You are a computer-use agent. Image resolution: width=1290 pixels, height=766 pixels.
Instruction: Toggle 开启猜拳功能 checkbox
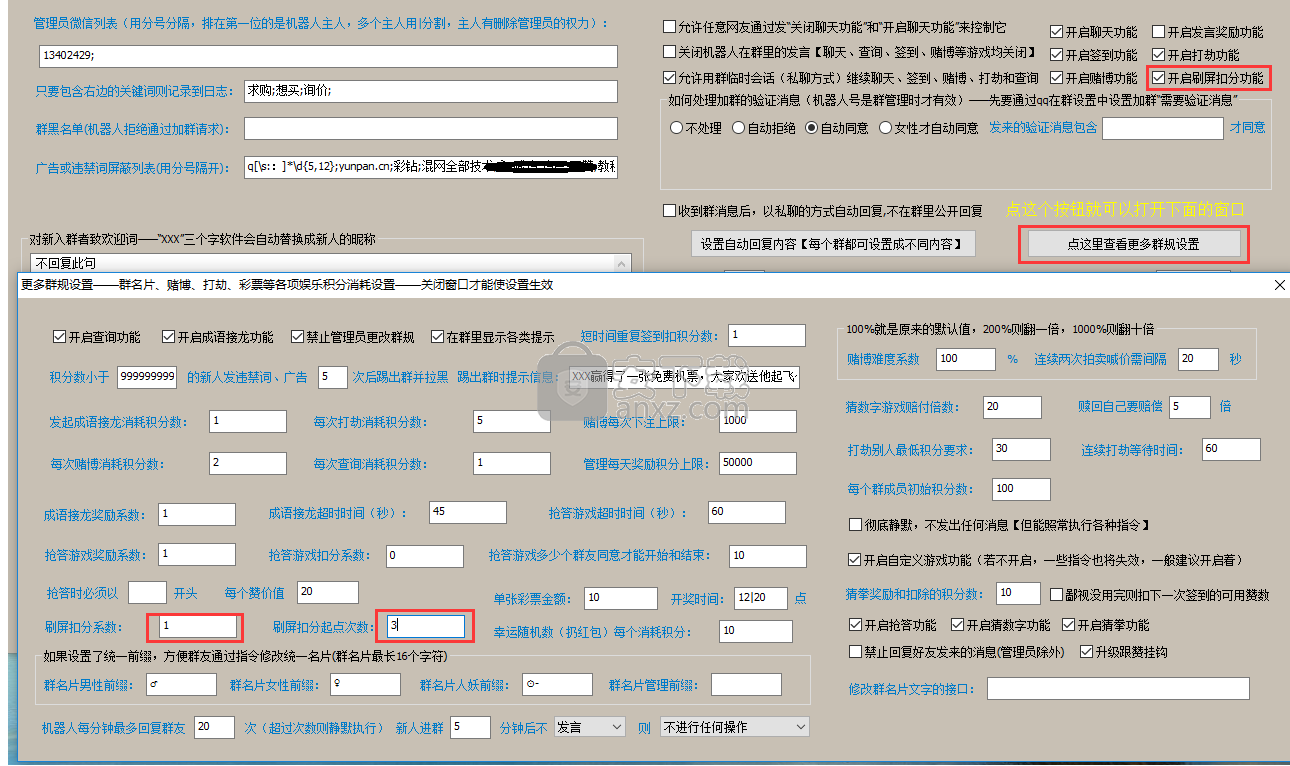pyautogui.click(x=1069, y=625)
